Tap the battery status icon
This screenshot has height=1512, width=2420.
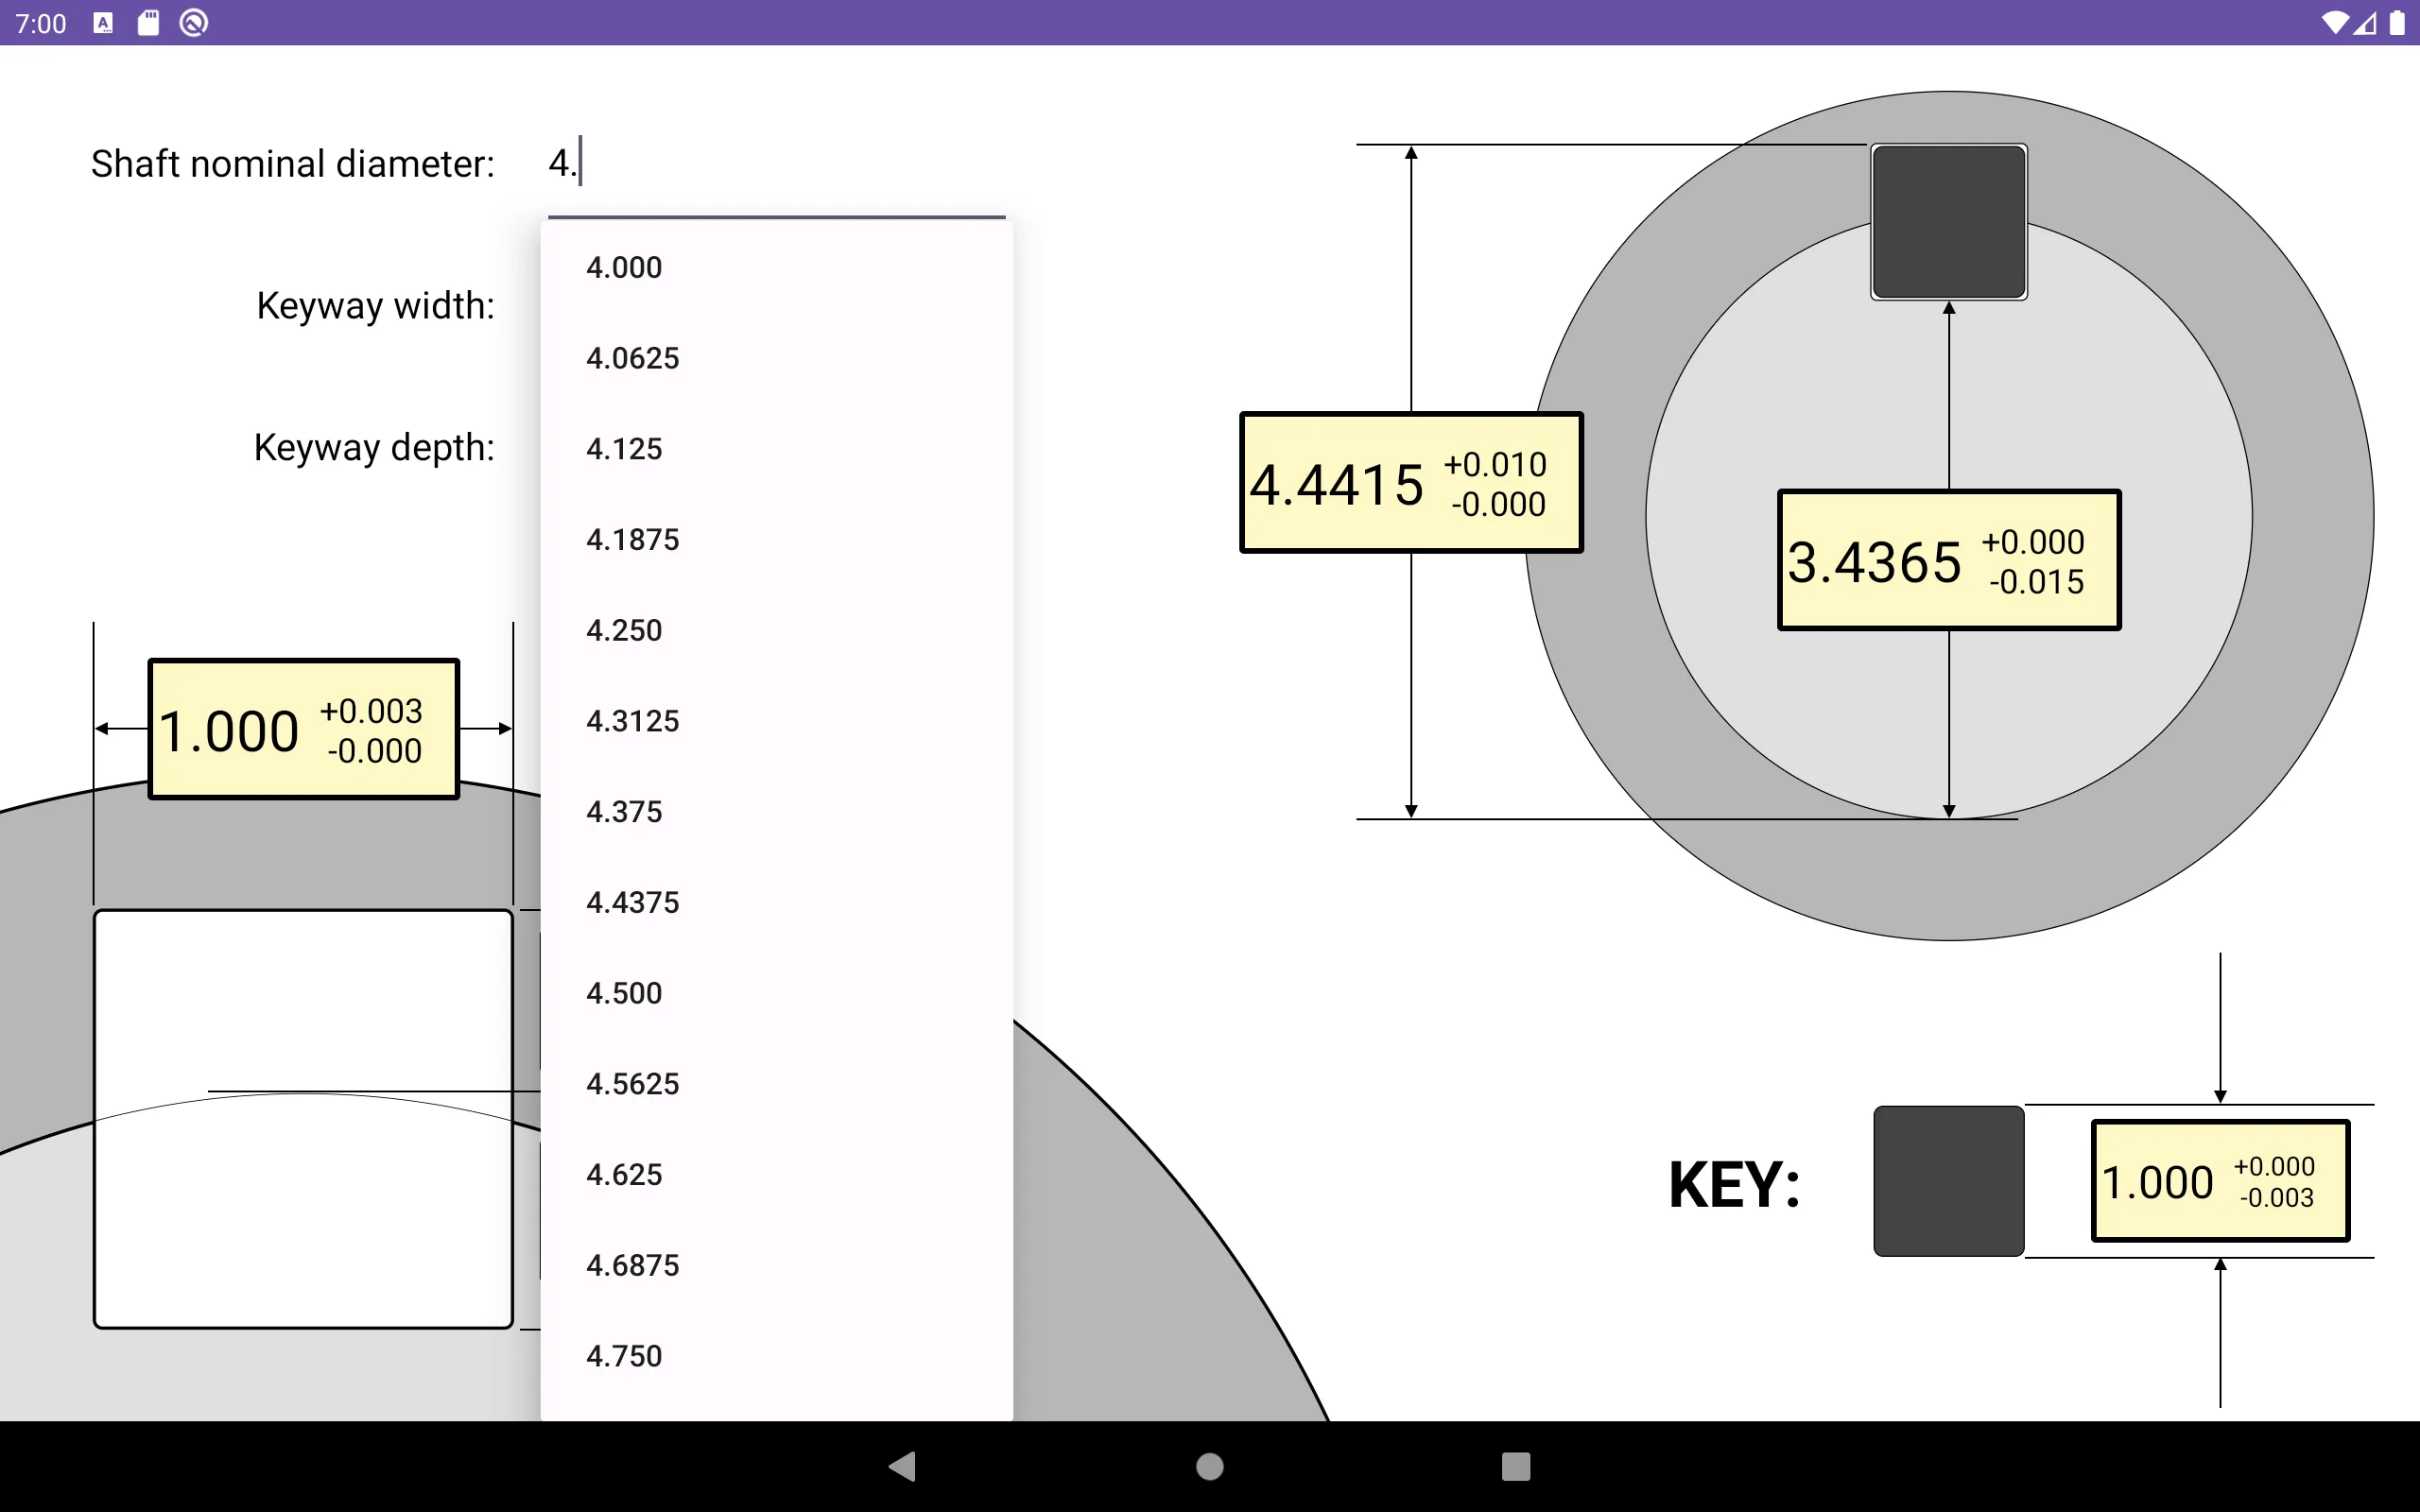2397,23
